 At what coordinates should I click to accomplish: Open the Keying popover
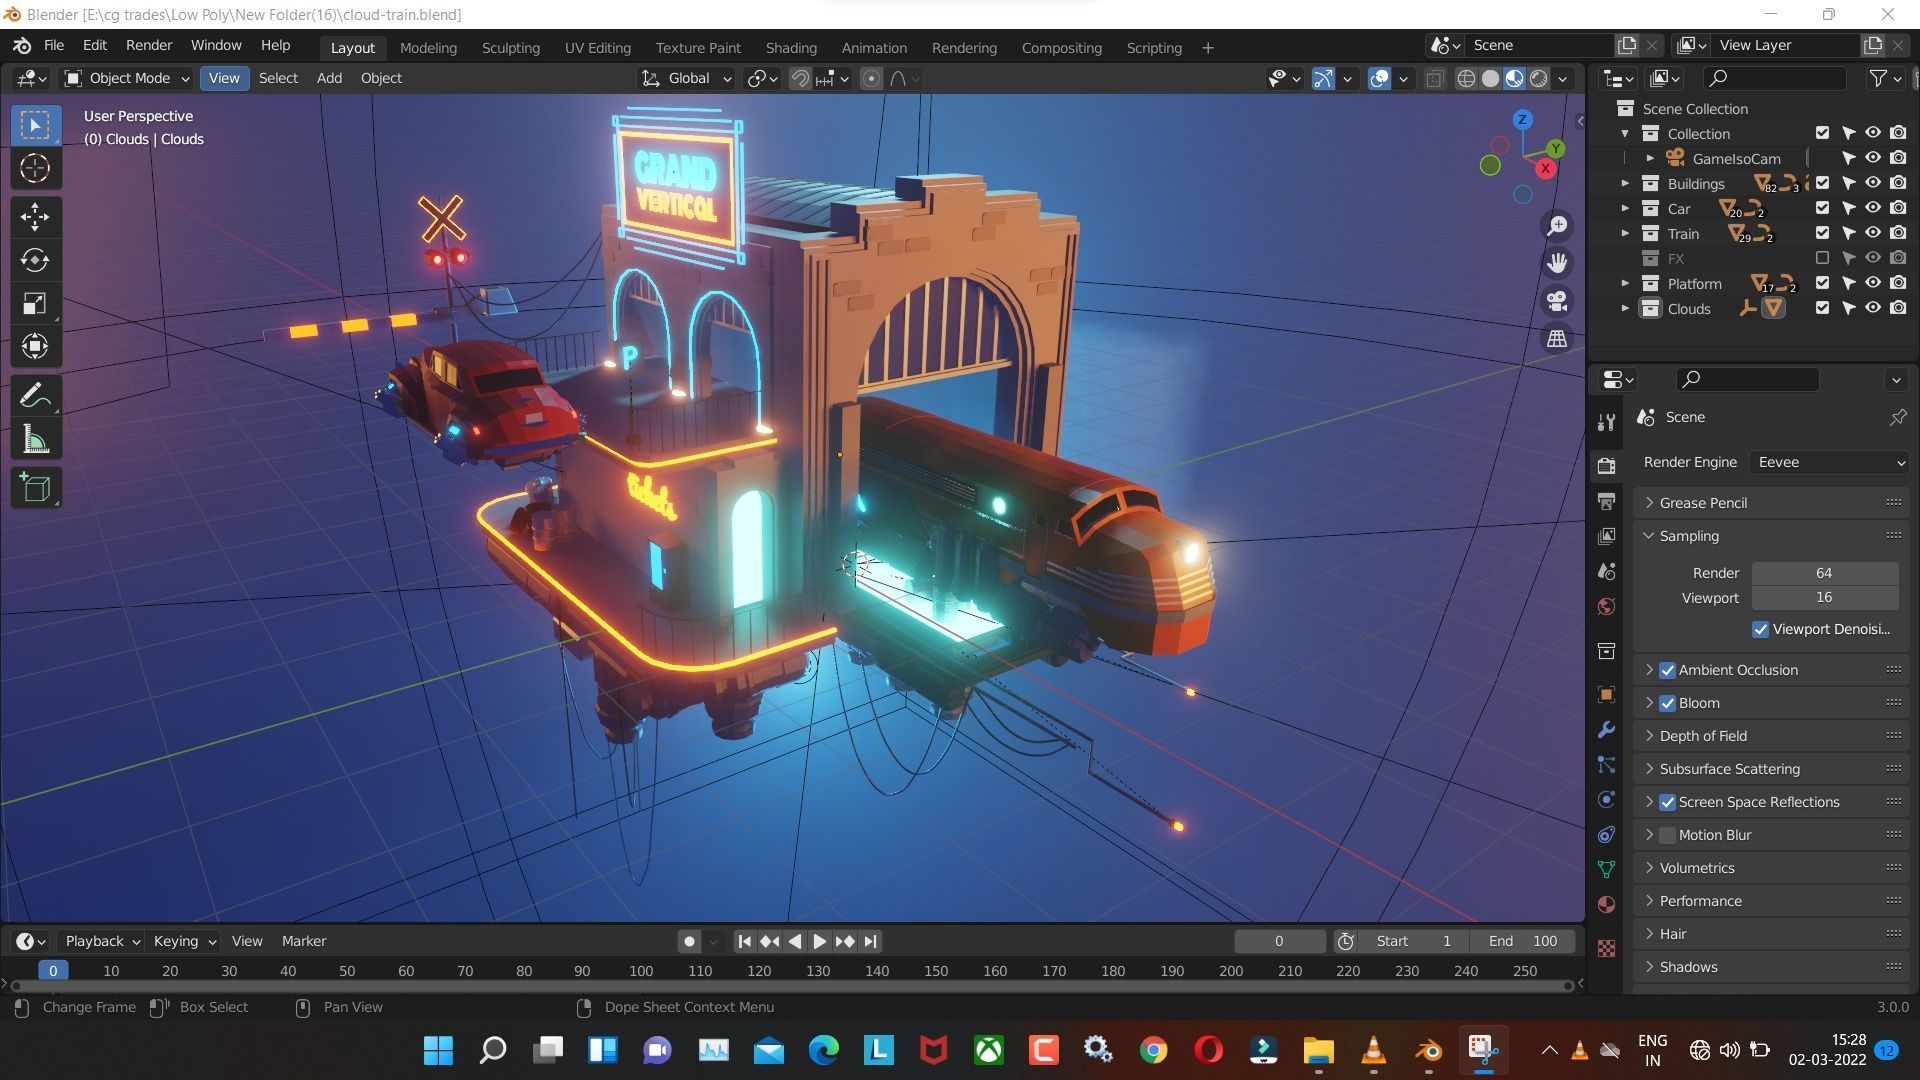click(x=185, y=941)
